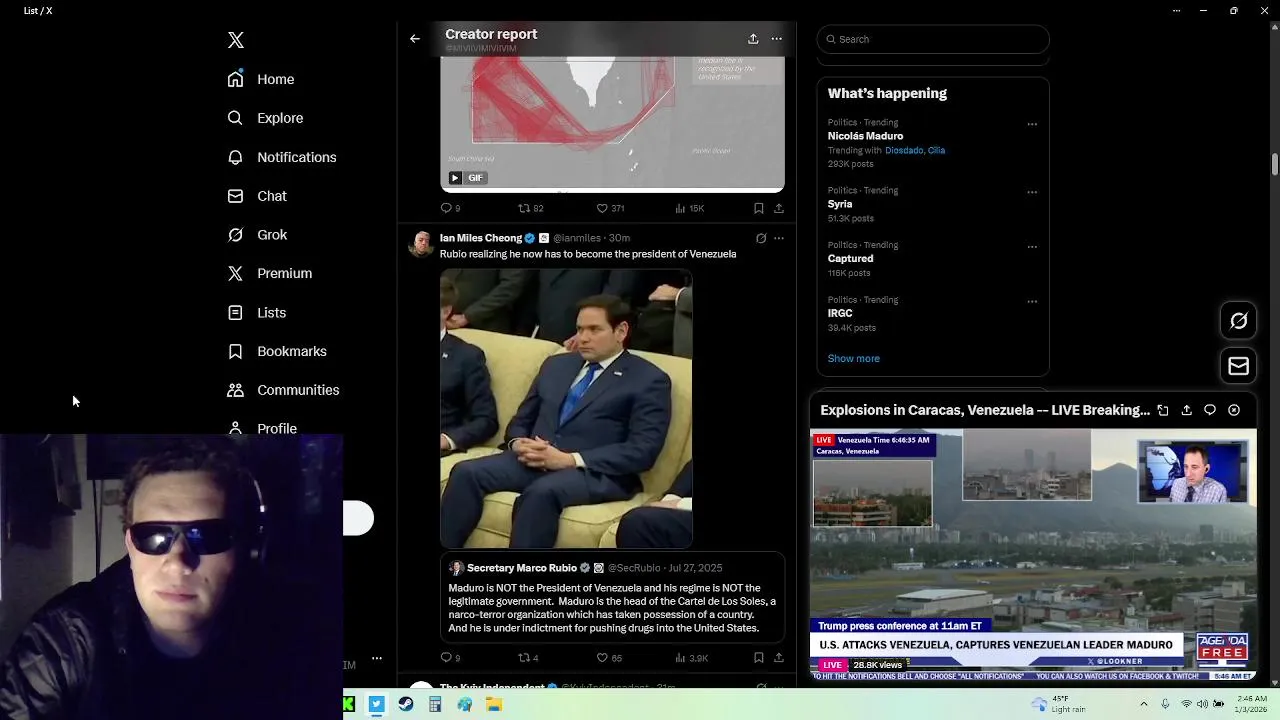Click the X logo in sidebar
Screen dimensions: 1280x720
point(236,40)
